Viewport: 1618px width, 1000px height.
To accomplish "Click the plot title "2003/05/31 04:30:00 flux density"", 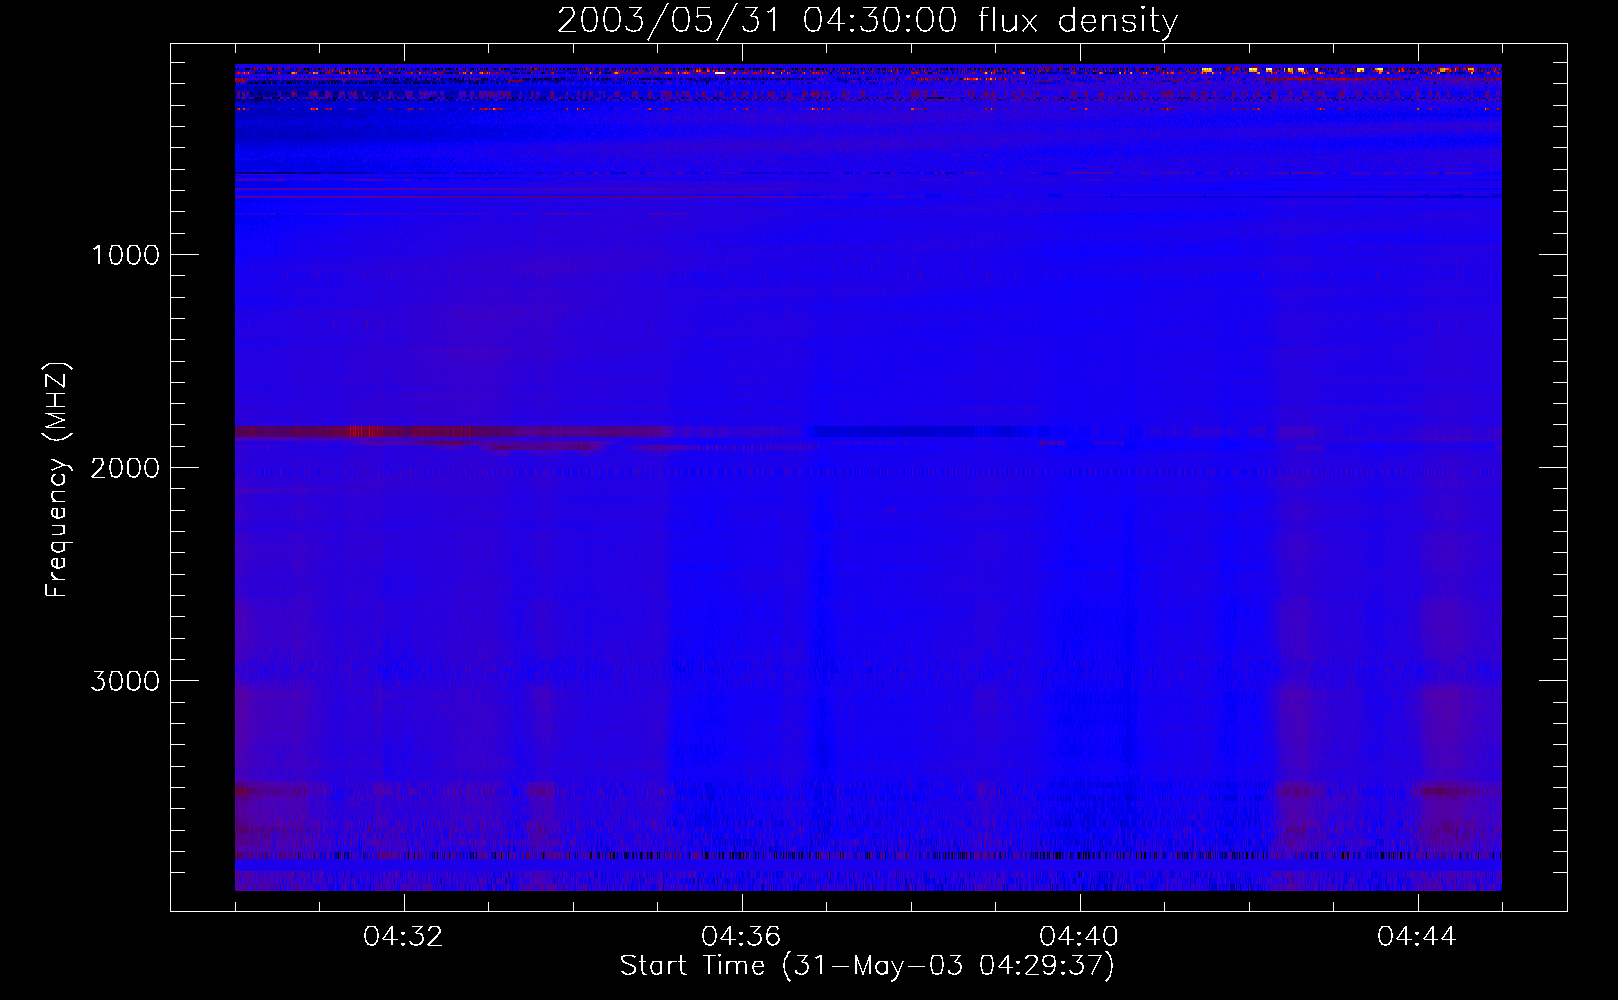I will pos(867,20).
